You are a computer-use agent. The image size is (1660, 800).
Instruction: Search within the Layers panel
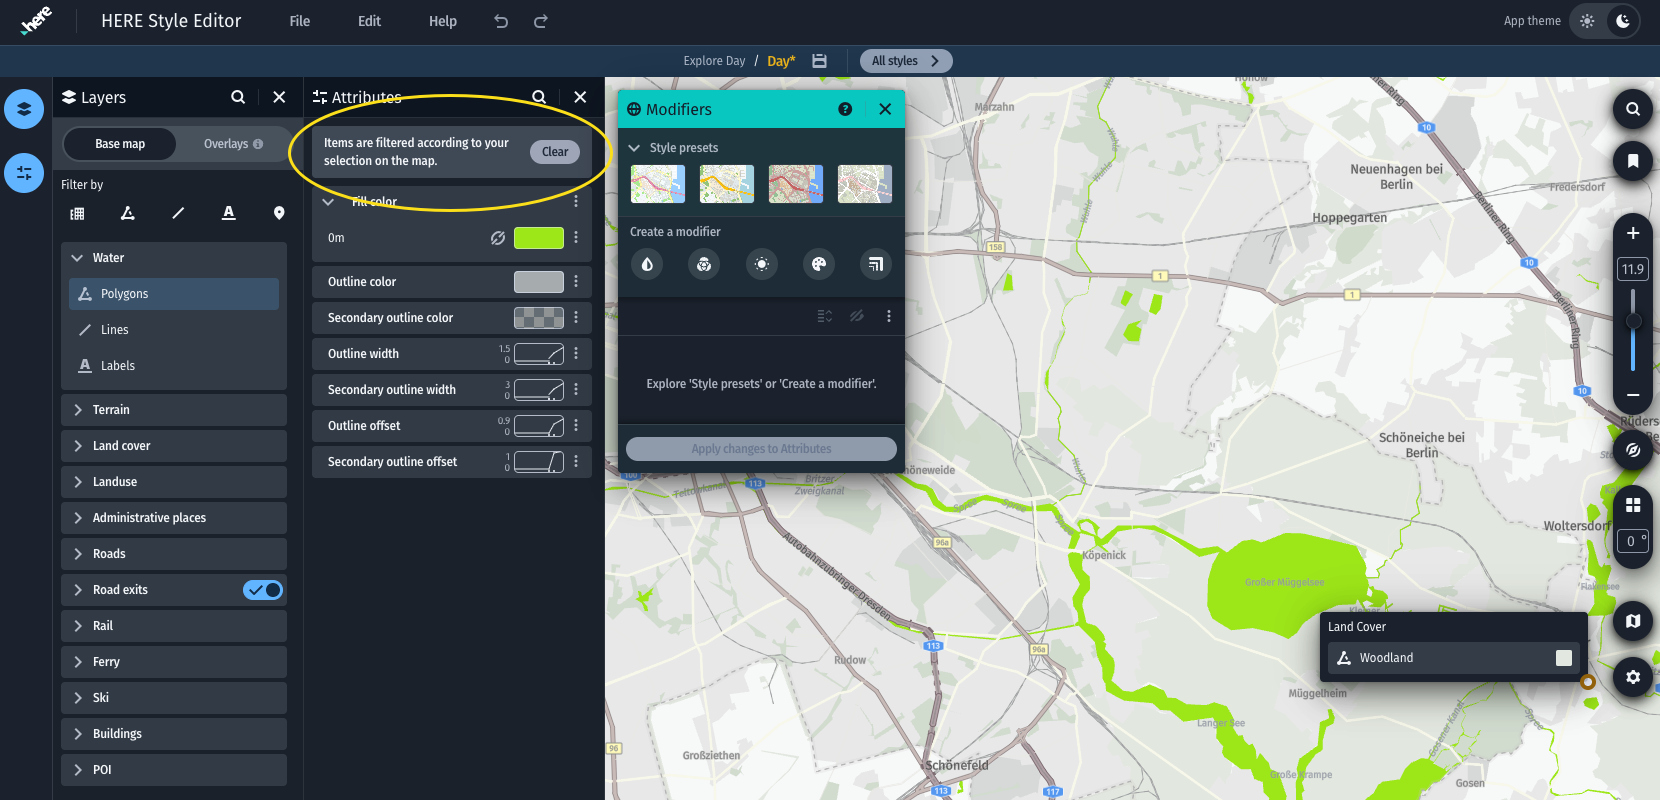click(238, 97)
